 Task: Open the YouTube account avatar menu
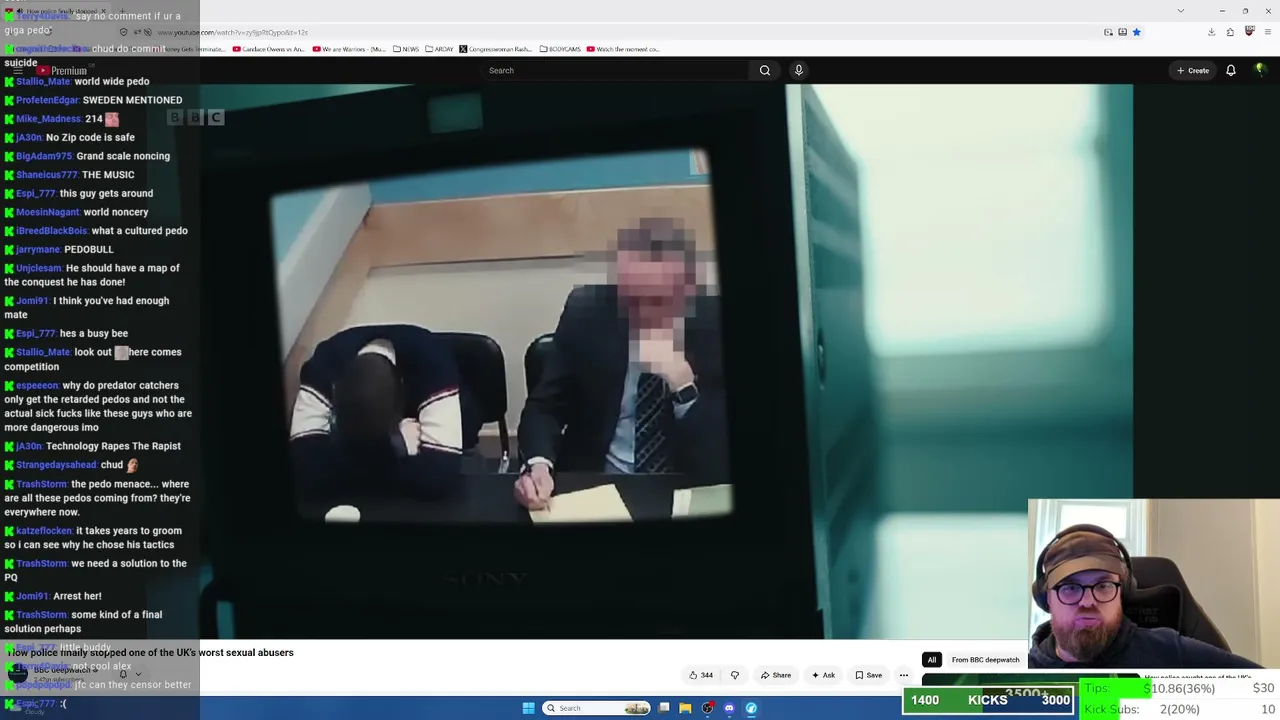[x=1260, y=70]
